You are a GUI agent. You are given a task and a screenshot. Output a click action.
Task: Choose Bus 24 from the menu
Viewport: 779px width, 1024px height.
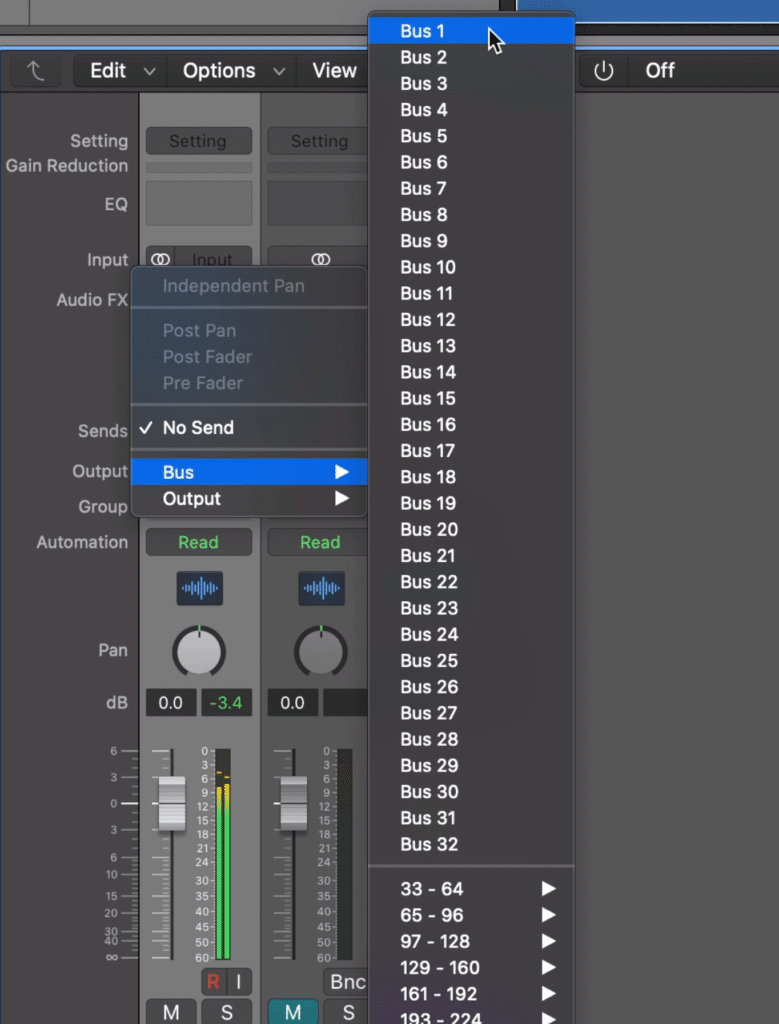[x=471, y=634]
